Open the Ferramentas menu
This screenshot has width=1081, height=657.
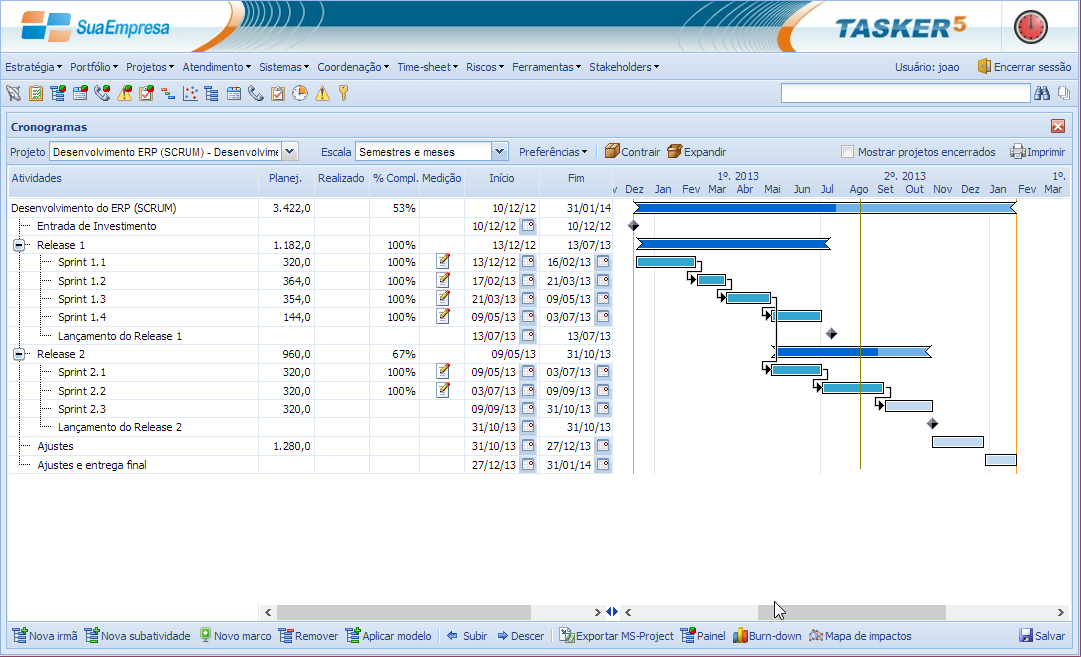546,67
